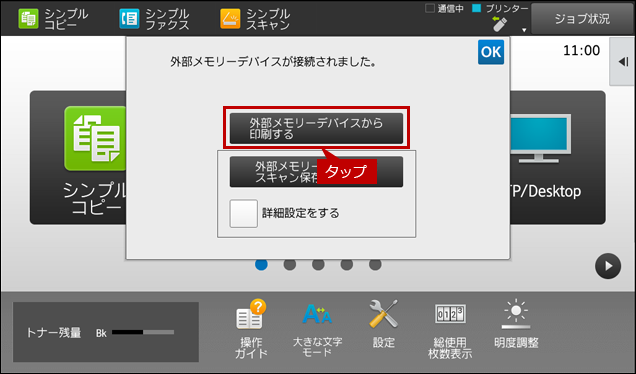The image size is (636, 374).
Task: Expand the dropdown arrow beside USB icon
Action: pos(524,30)
